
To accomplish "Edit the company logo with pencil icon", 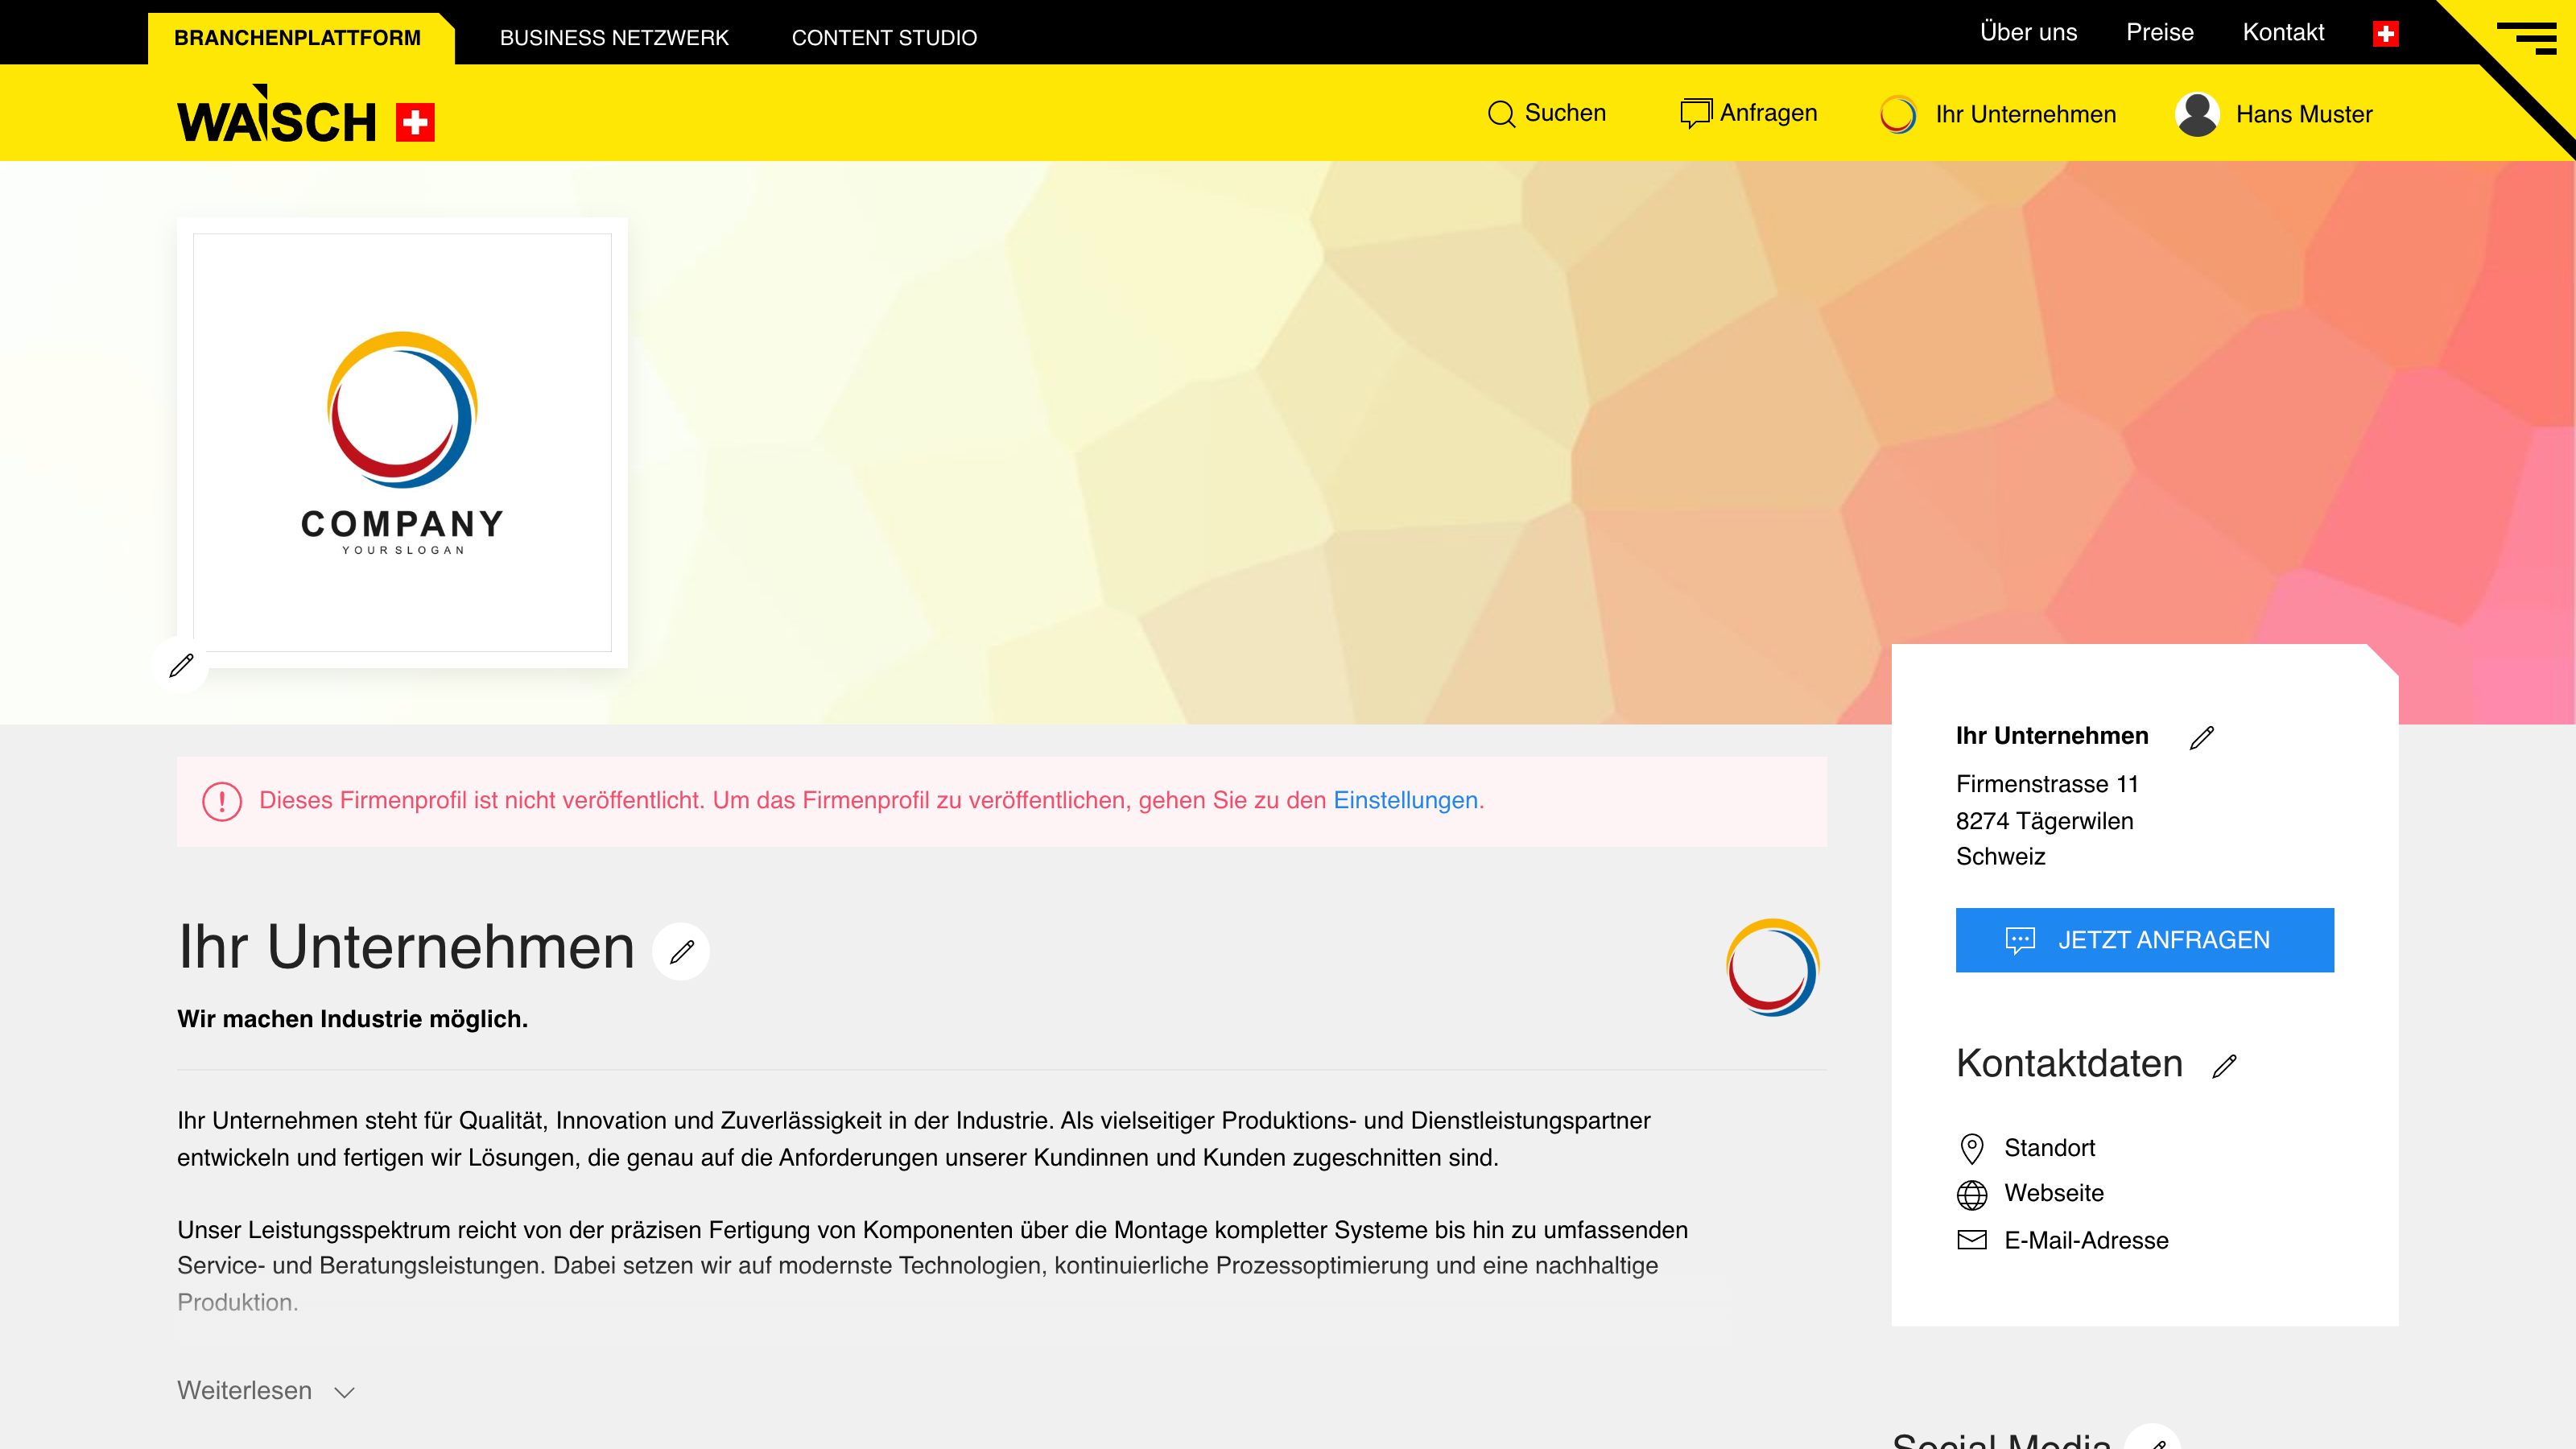I will [x=181, y=665].
